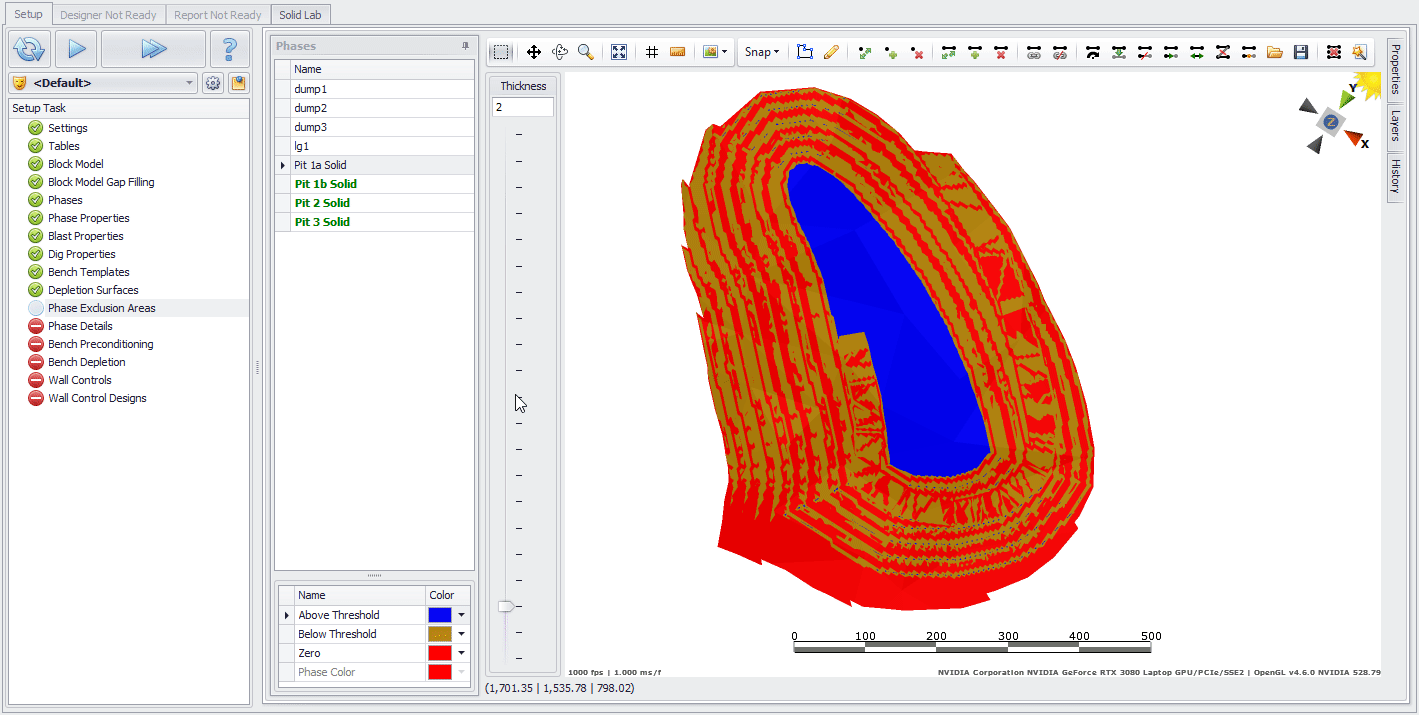Select Pit 2 Solid phase row
The height and width of the screenshot is (715, 1419).
322,203
